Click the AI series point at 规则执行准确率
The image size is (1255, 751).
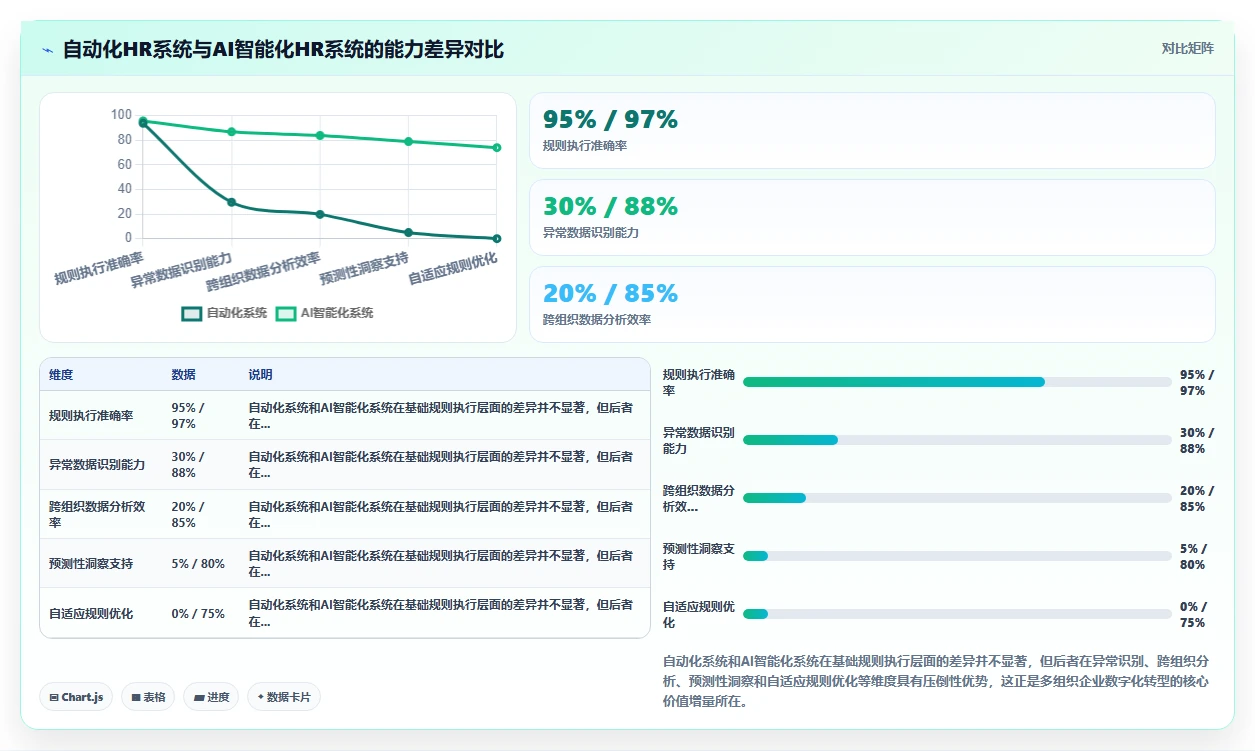(x=143, y=120)
